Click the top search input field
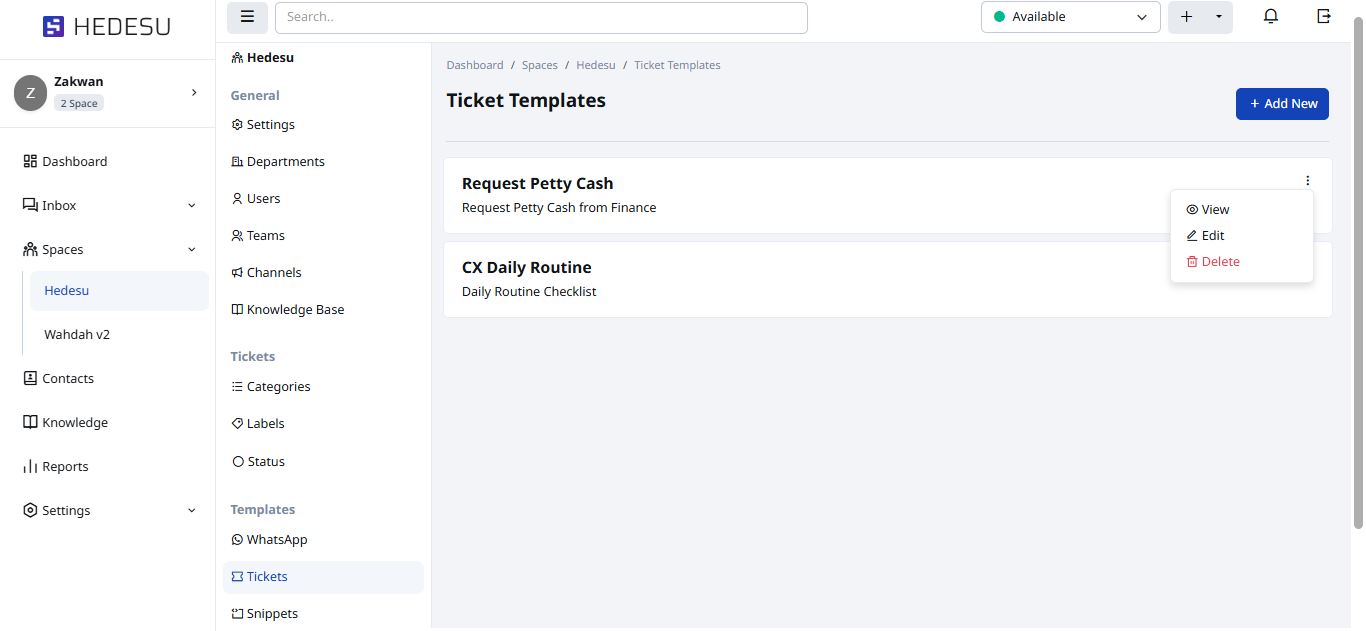This screenshot has width=1366, height=631. (x=541, y=17)
